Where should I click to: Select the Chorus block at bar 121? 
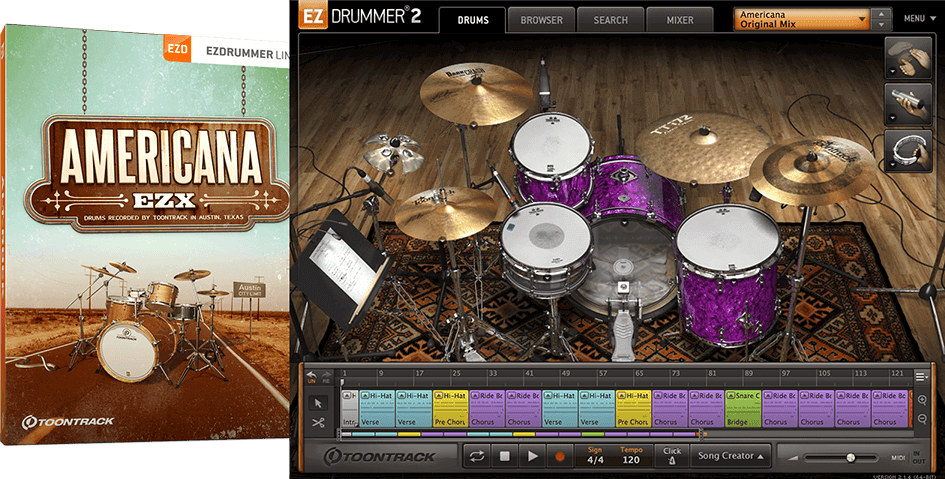click(x=890, y=409)
